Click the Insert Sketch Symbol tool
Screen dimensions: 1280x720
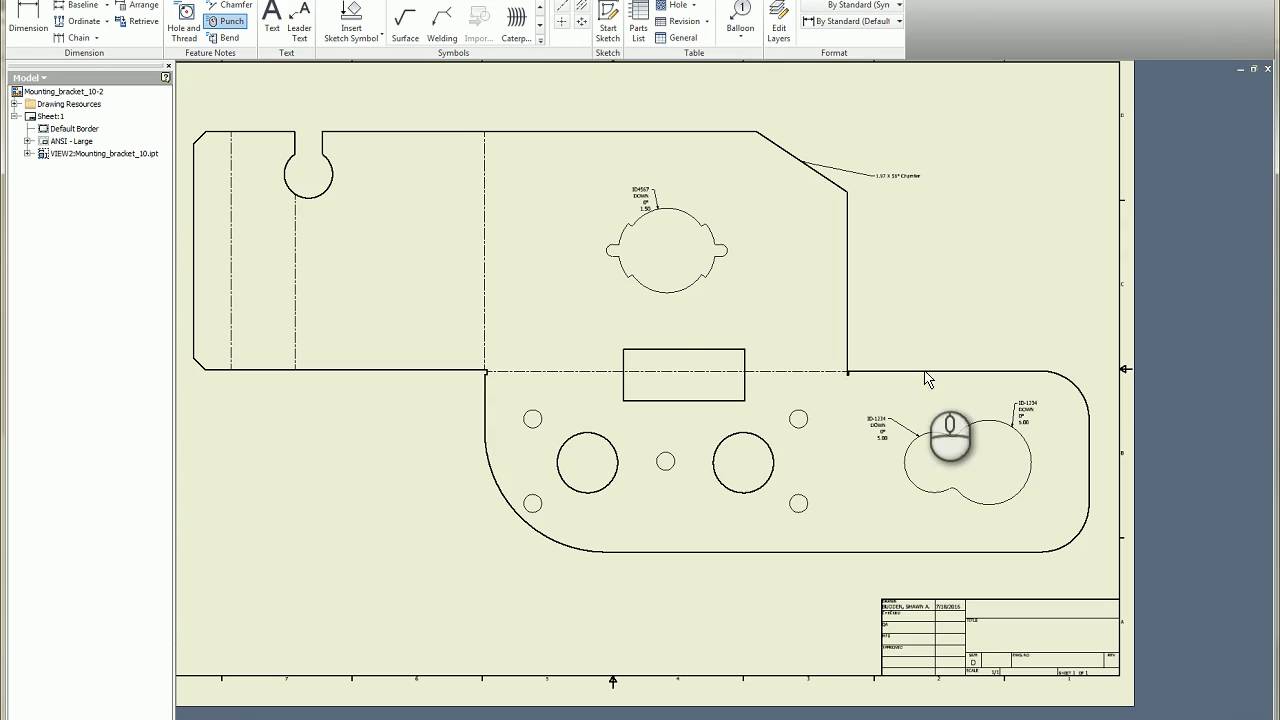coord(351,22)
